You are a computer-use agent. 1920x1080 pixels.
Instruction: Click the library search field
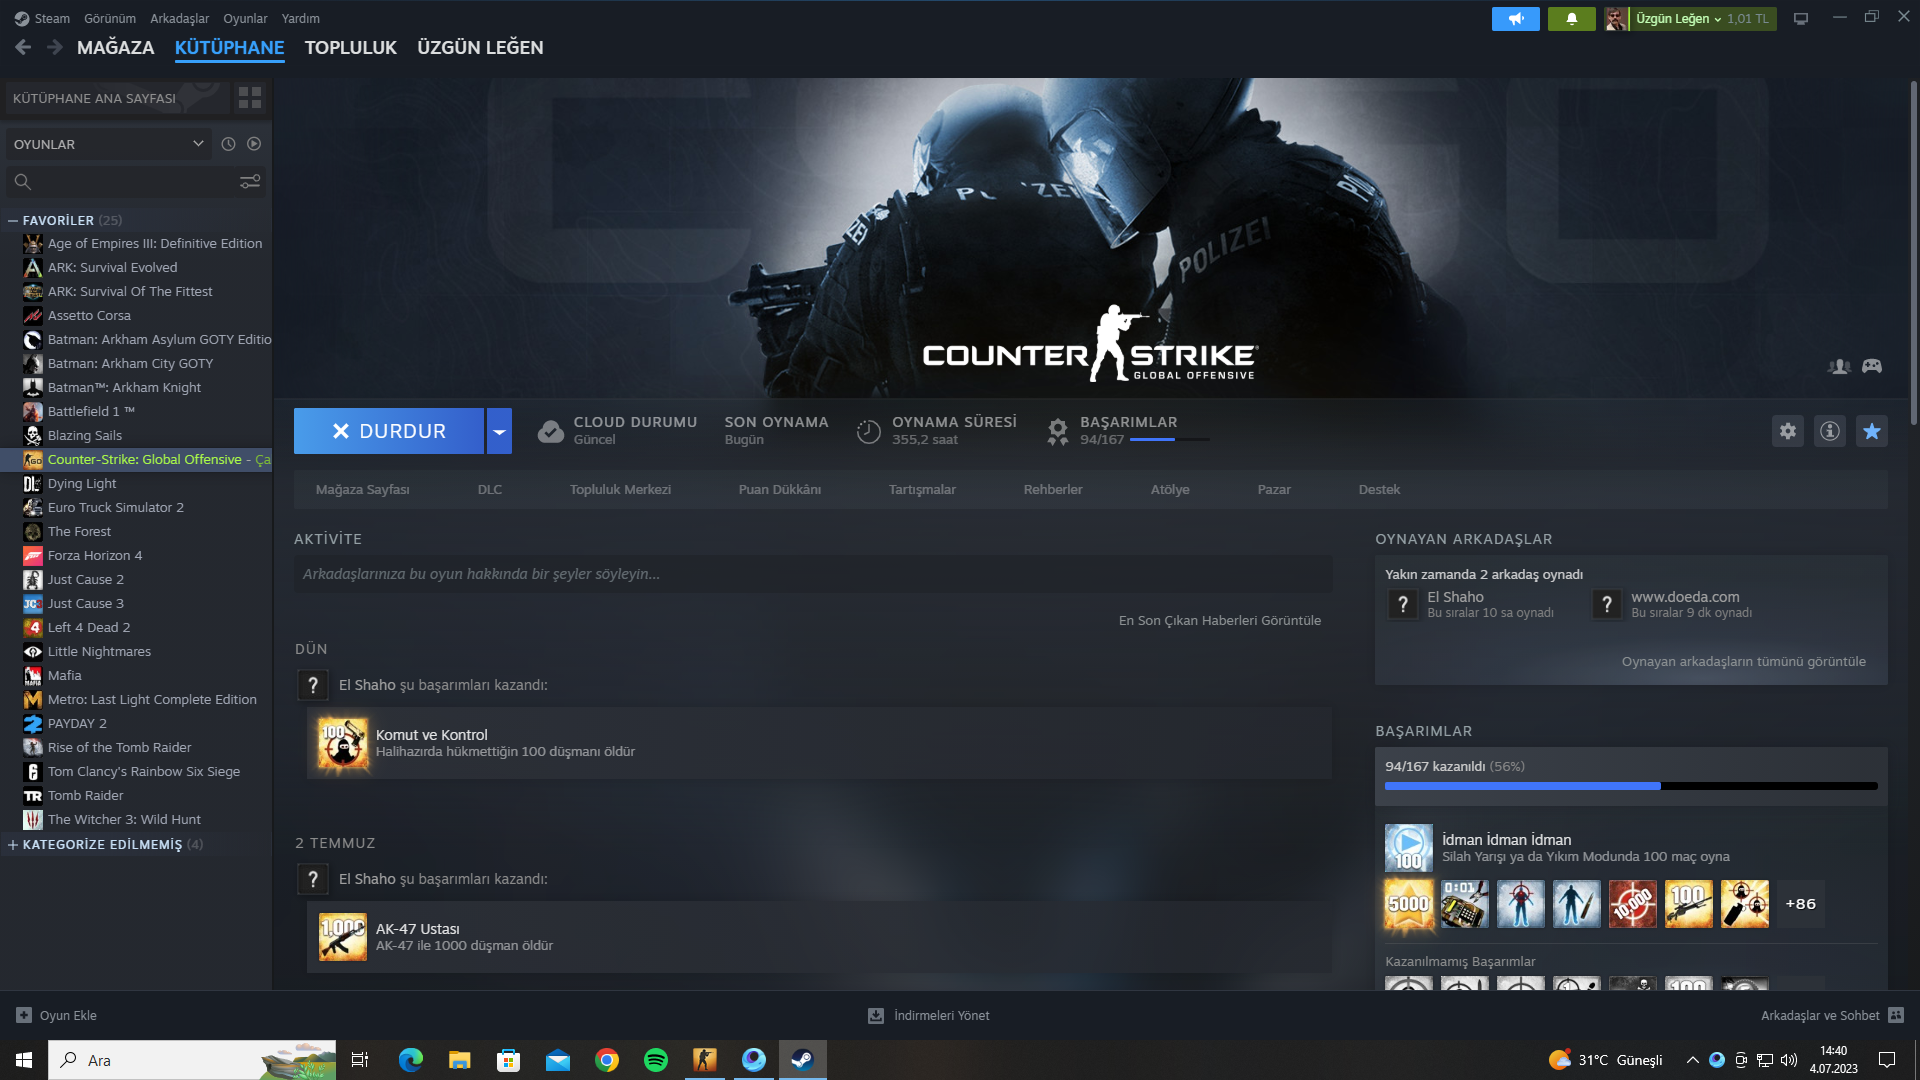point(136,181)
